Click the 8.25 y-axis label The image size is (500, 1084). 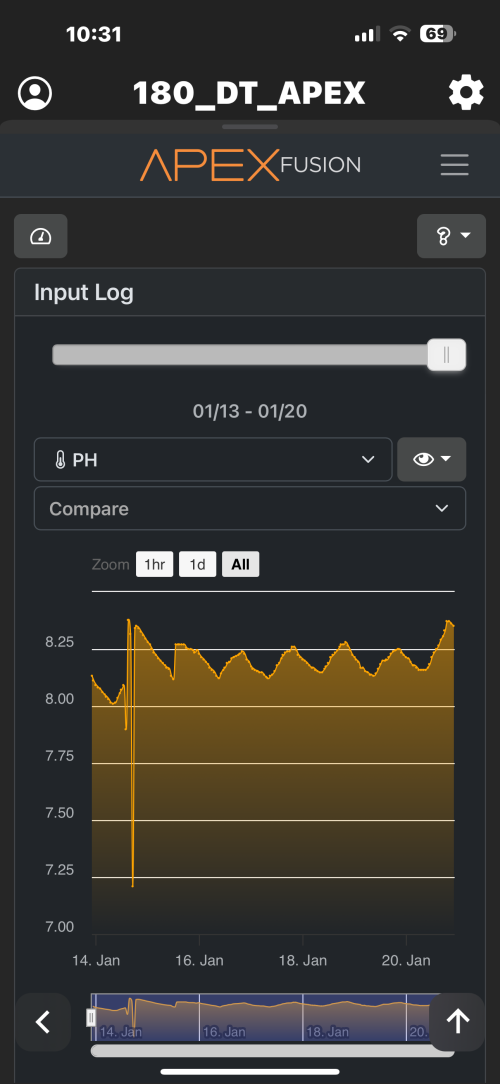pyautogui.click(x=59, y=642)
